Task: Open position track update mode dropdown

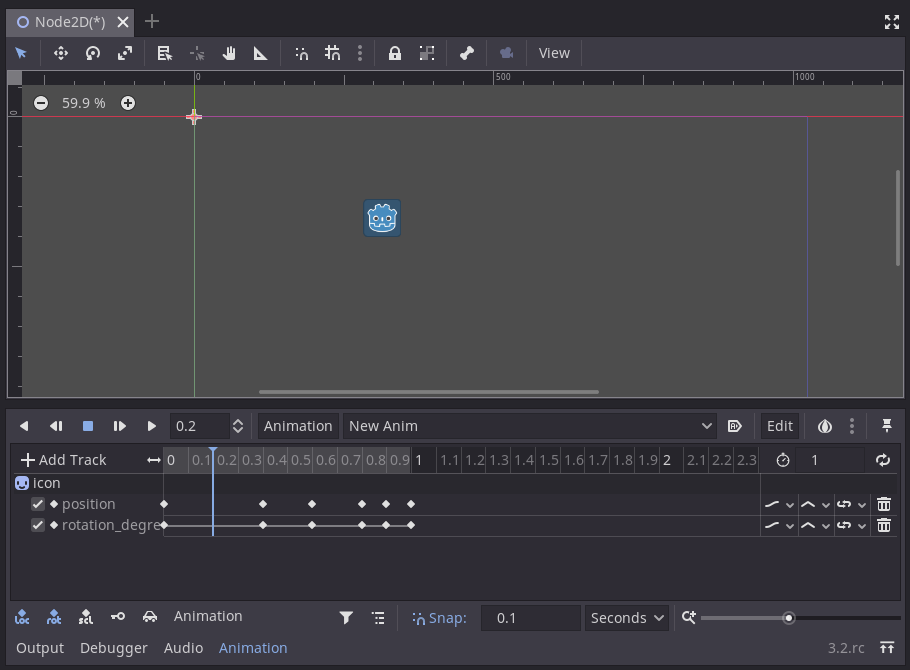Action: pyautogui.click(x=779, y=504)
